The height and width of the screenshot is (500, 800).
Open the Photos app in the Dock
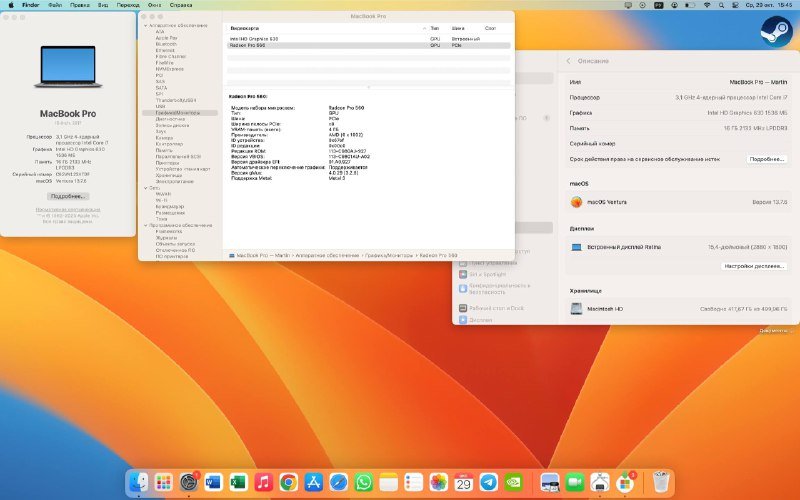tap(438, 482)
